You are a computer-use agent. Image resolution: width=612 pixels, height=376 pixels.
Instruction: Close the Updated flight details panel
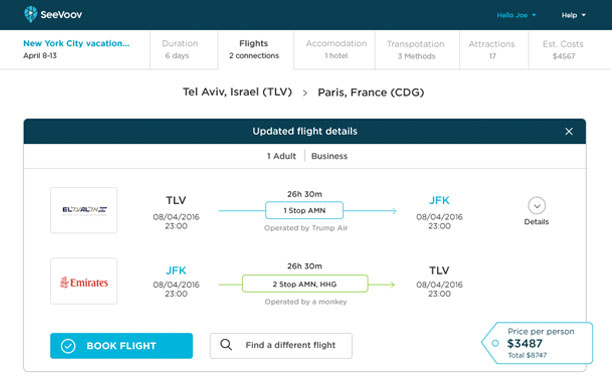569,132
